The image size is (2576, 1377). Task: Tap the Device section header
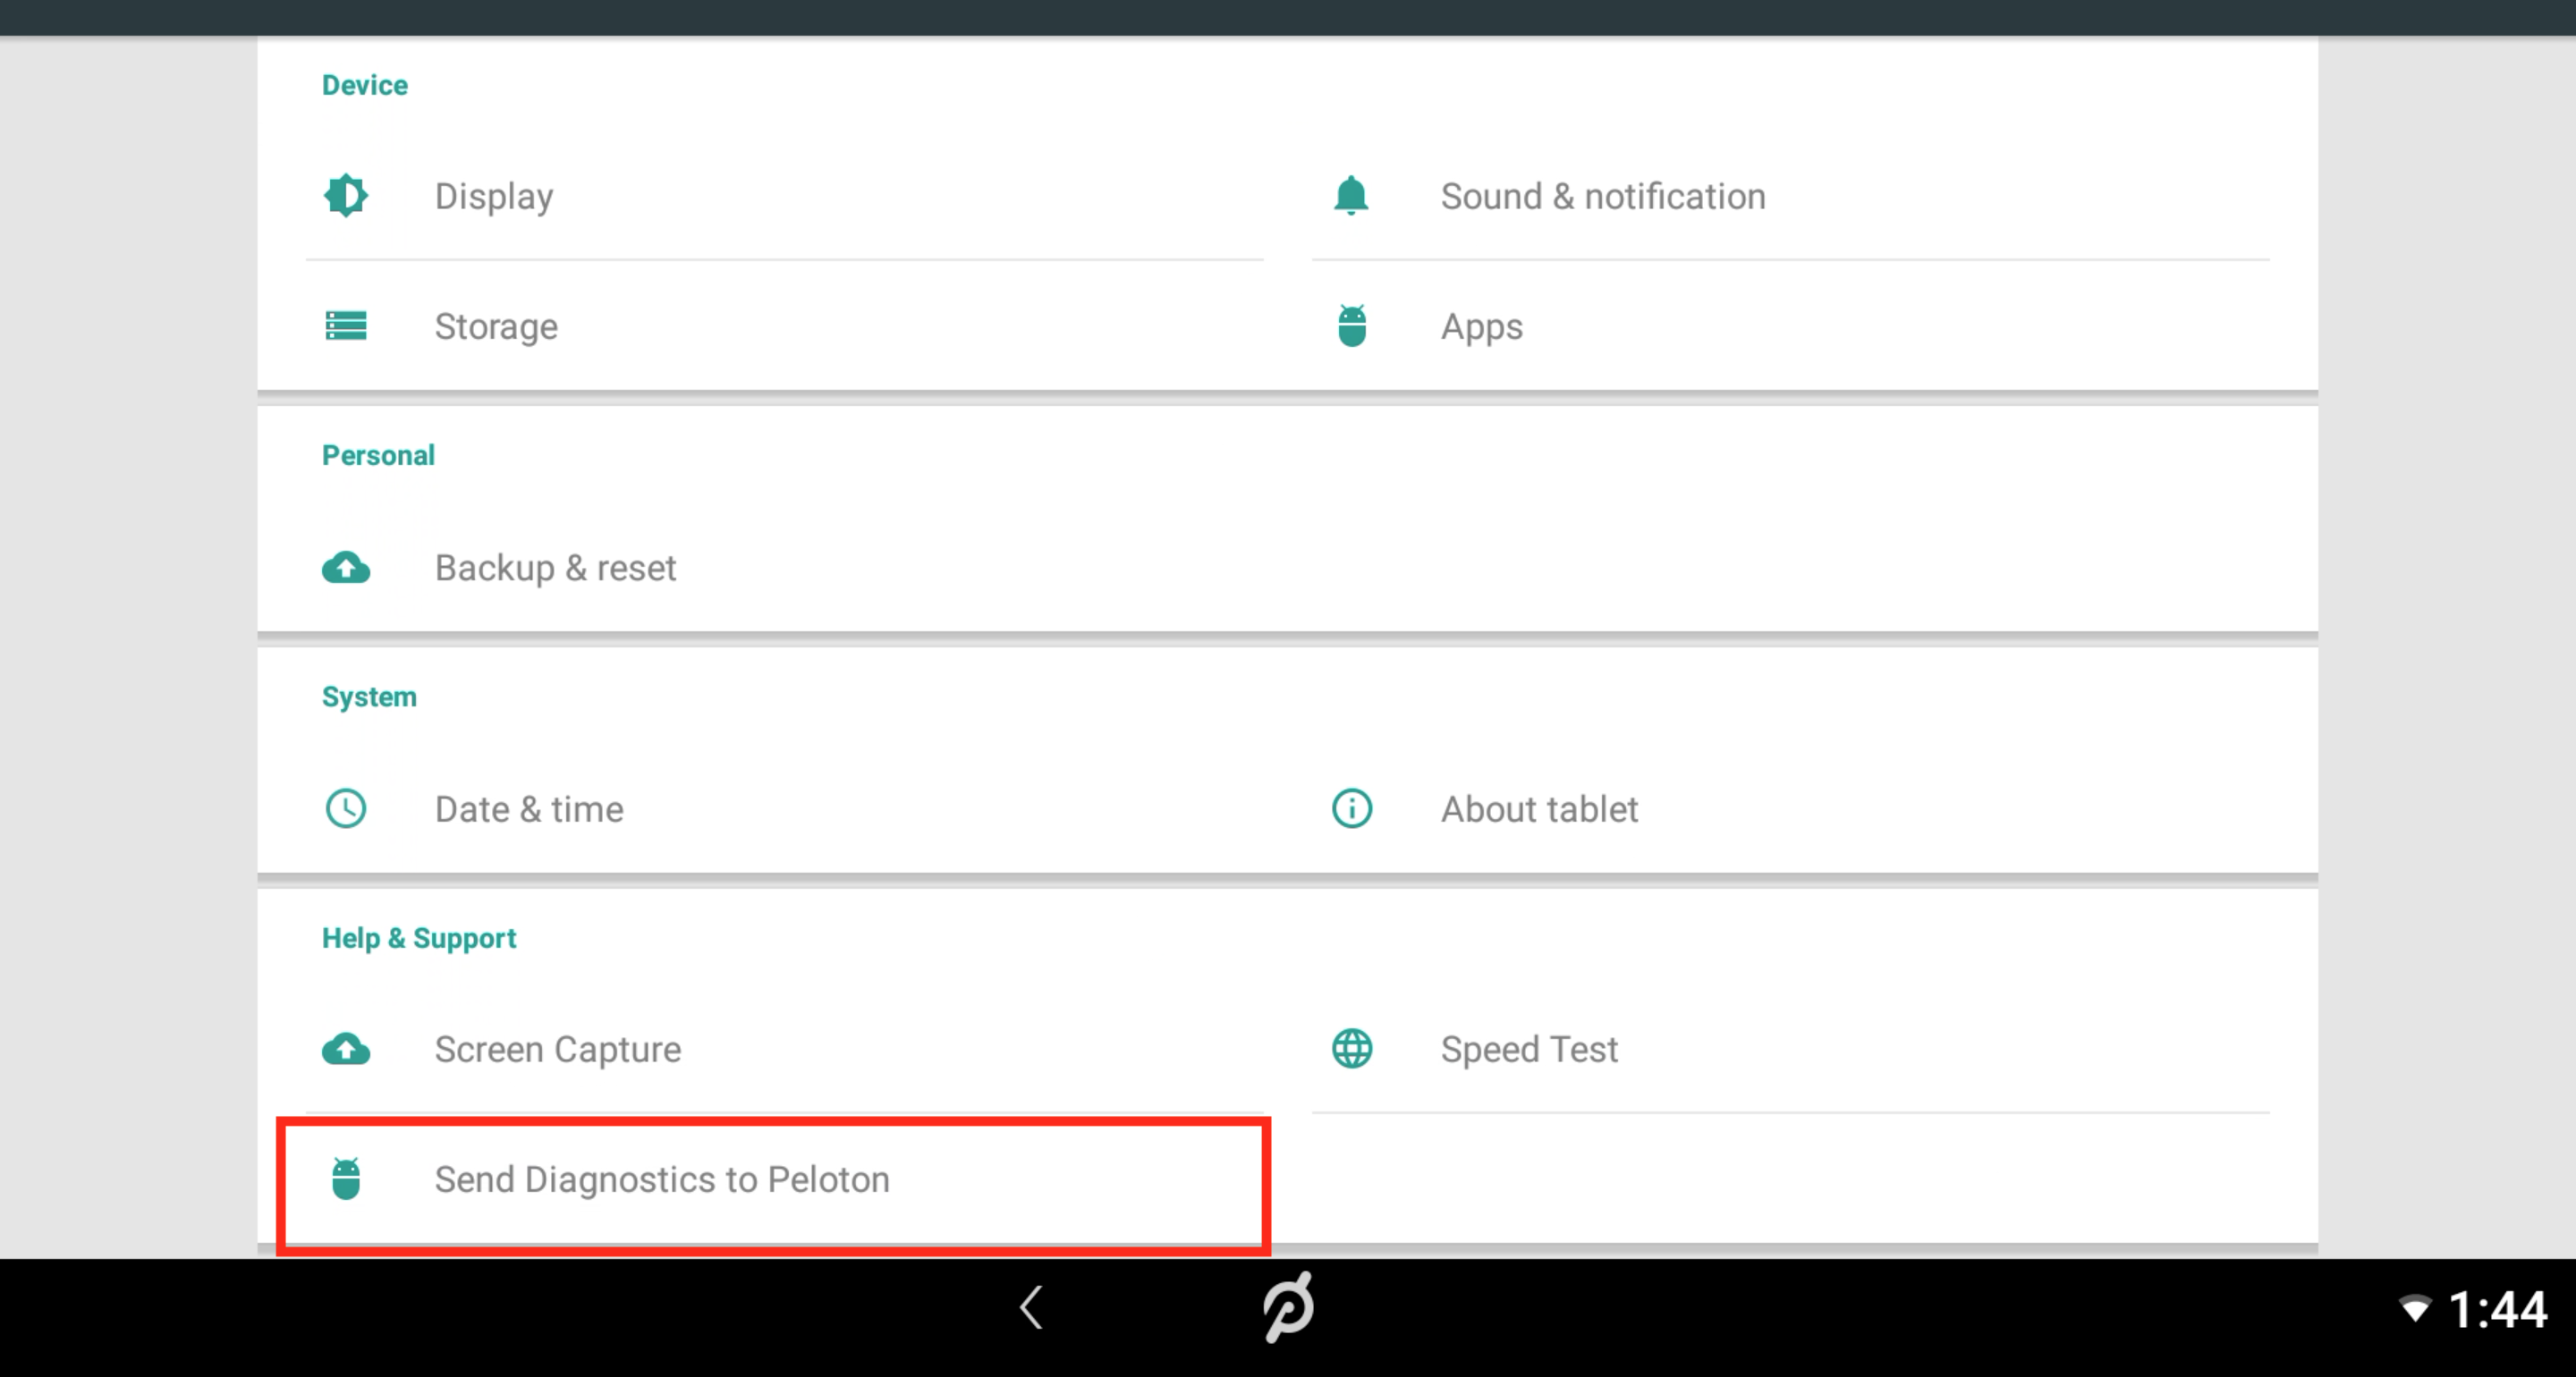[365, 85]
